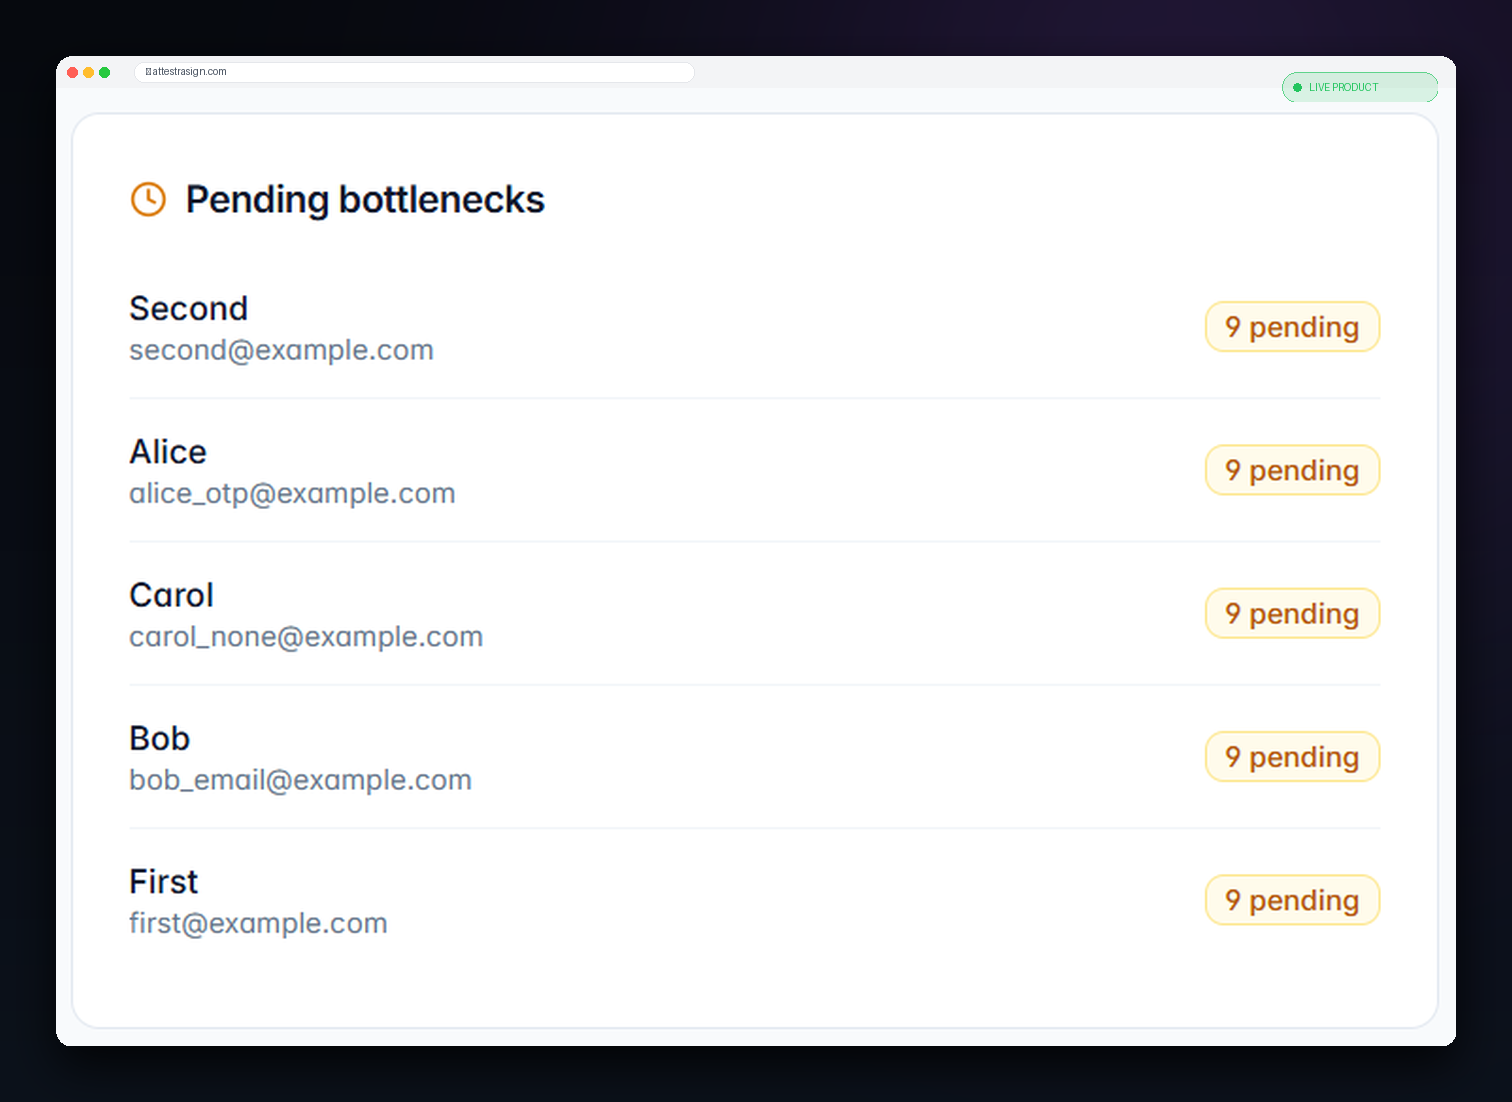This screenshot has height=1102, width=1512.
Task: Click the clock icon beside Pending bottlenecks
Action: pos(148,199)
